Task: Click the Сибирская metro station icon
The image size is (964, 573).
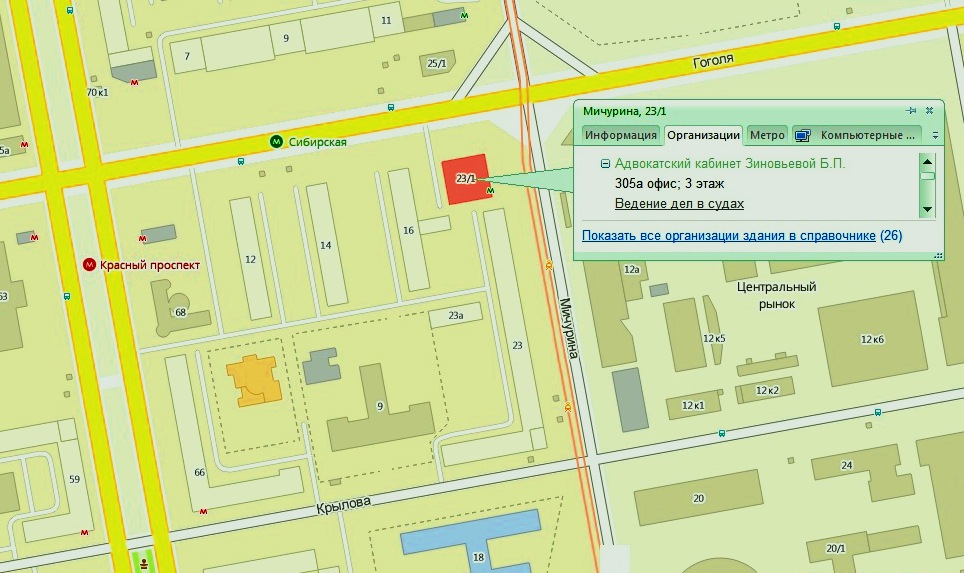Action: [276, 142]
